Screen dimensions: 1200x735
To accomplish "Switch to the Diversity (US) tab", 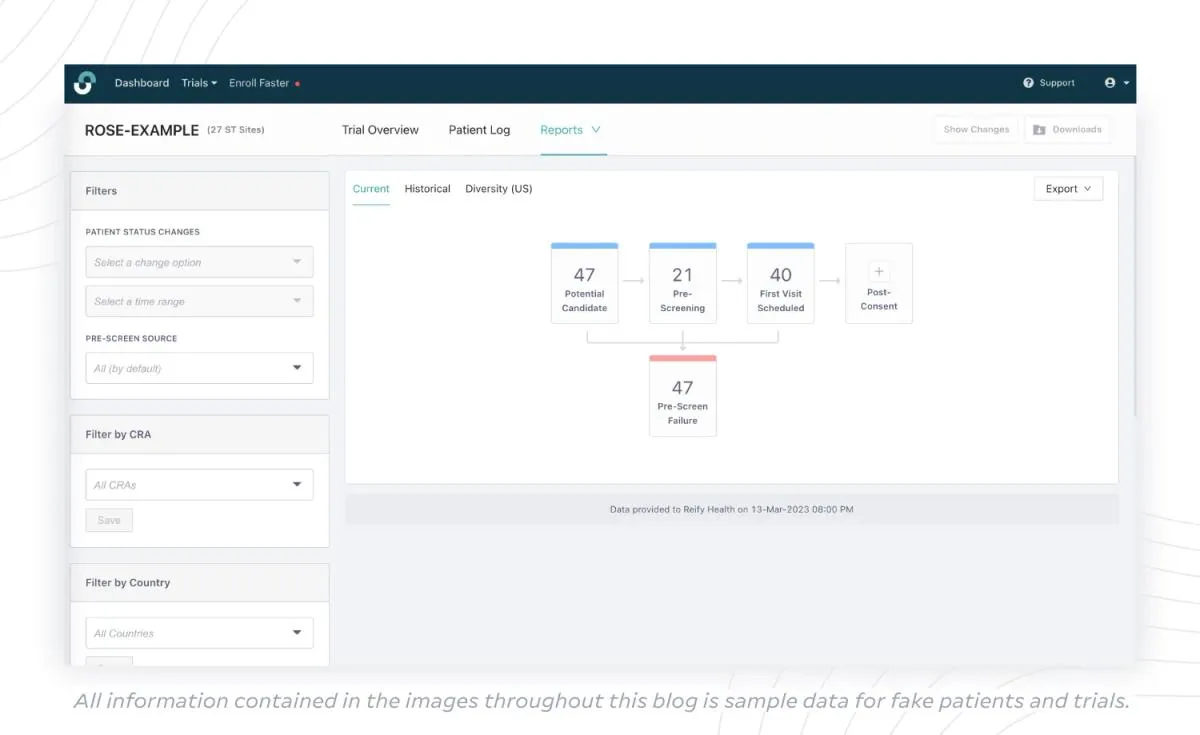I will coord(498,188).
